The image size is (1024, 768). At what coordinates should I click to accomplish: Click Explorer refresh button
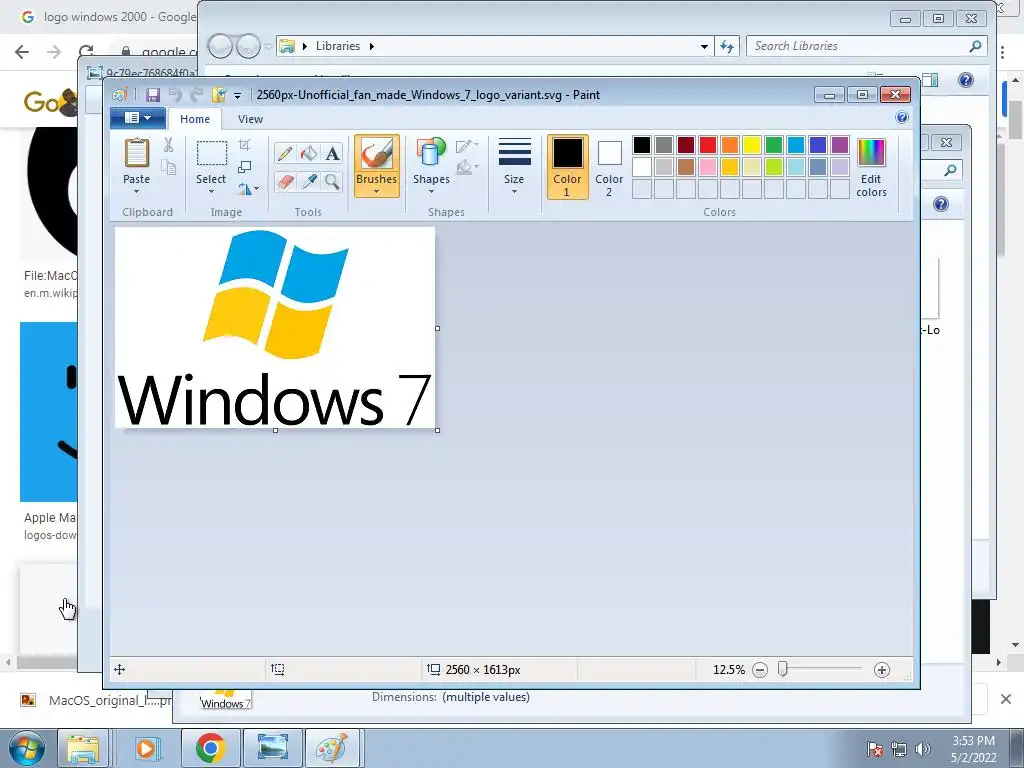[727, 46]
